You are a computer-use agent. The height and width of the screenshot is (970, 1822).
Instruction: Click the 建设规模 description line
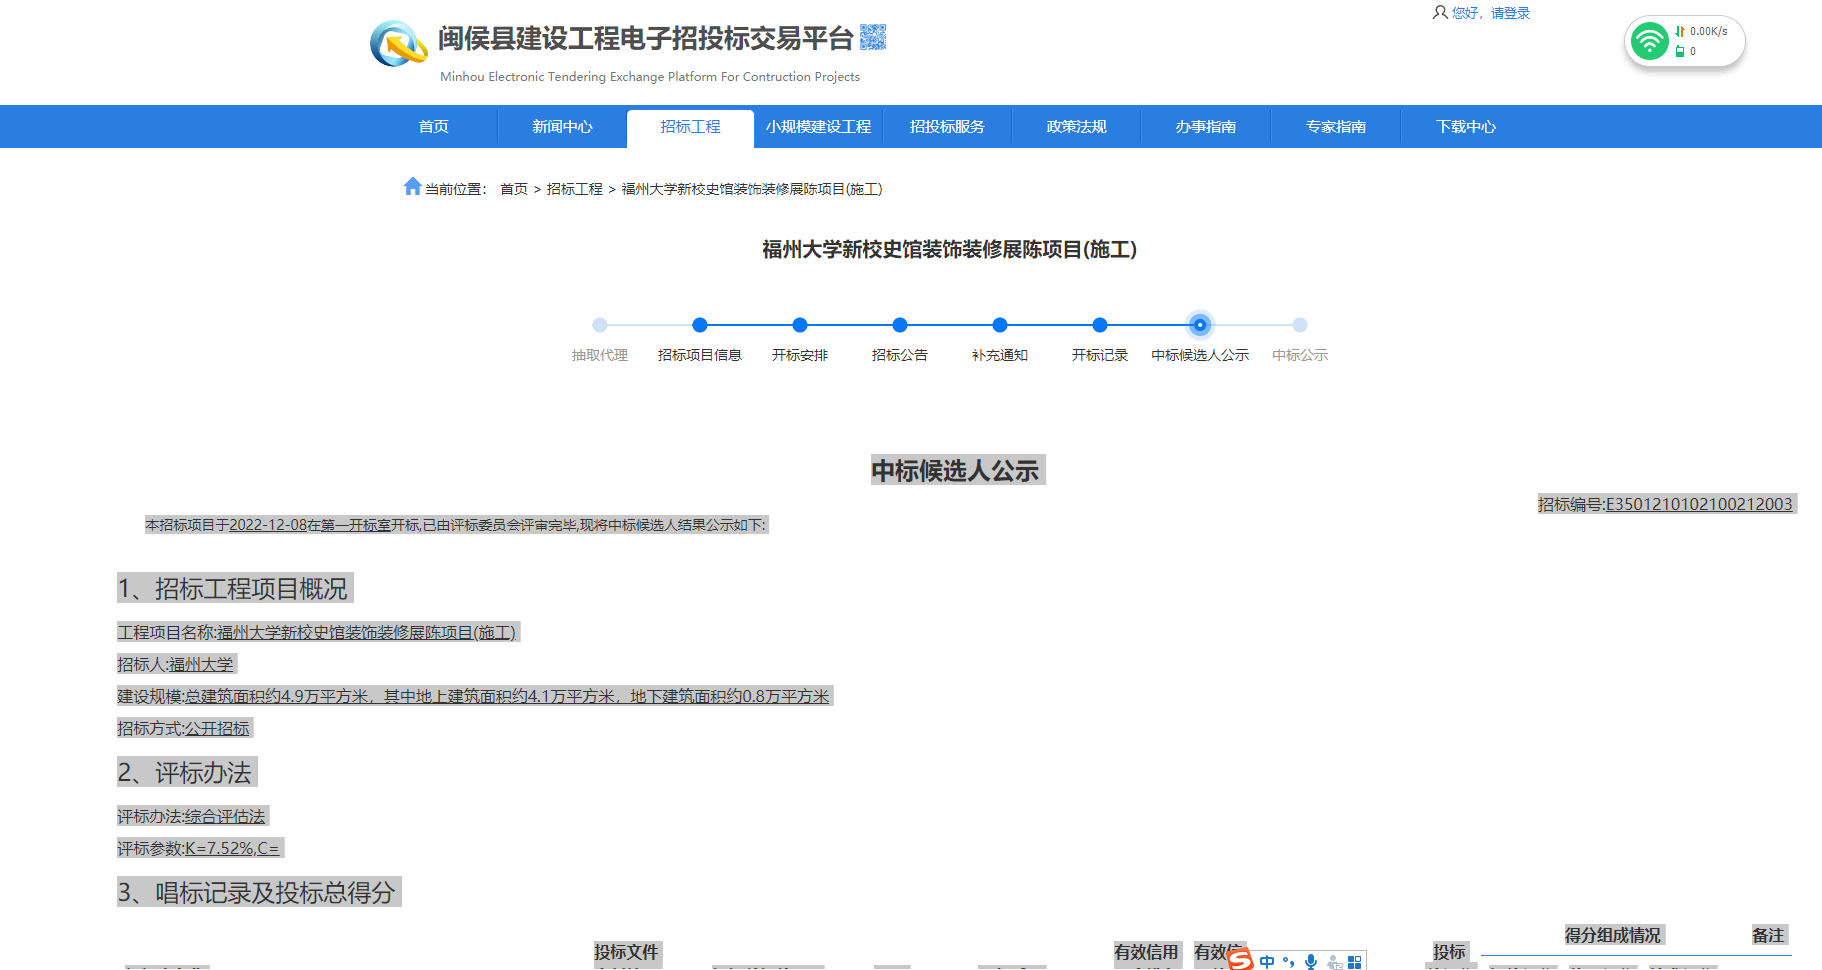(x=474, y=696)
